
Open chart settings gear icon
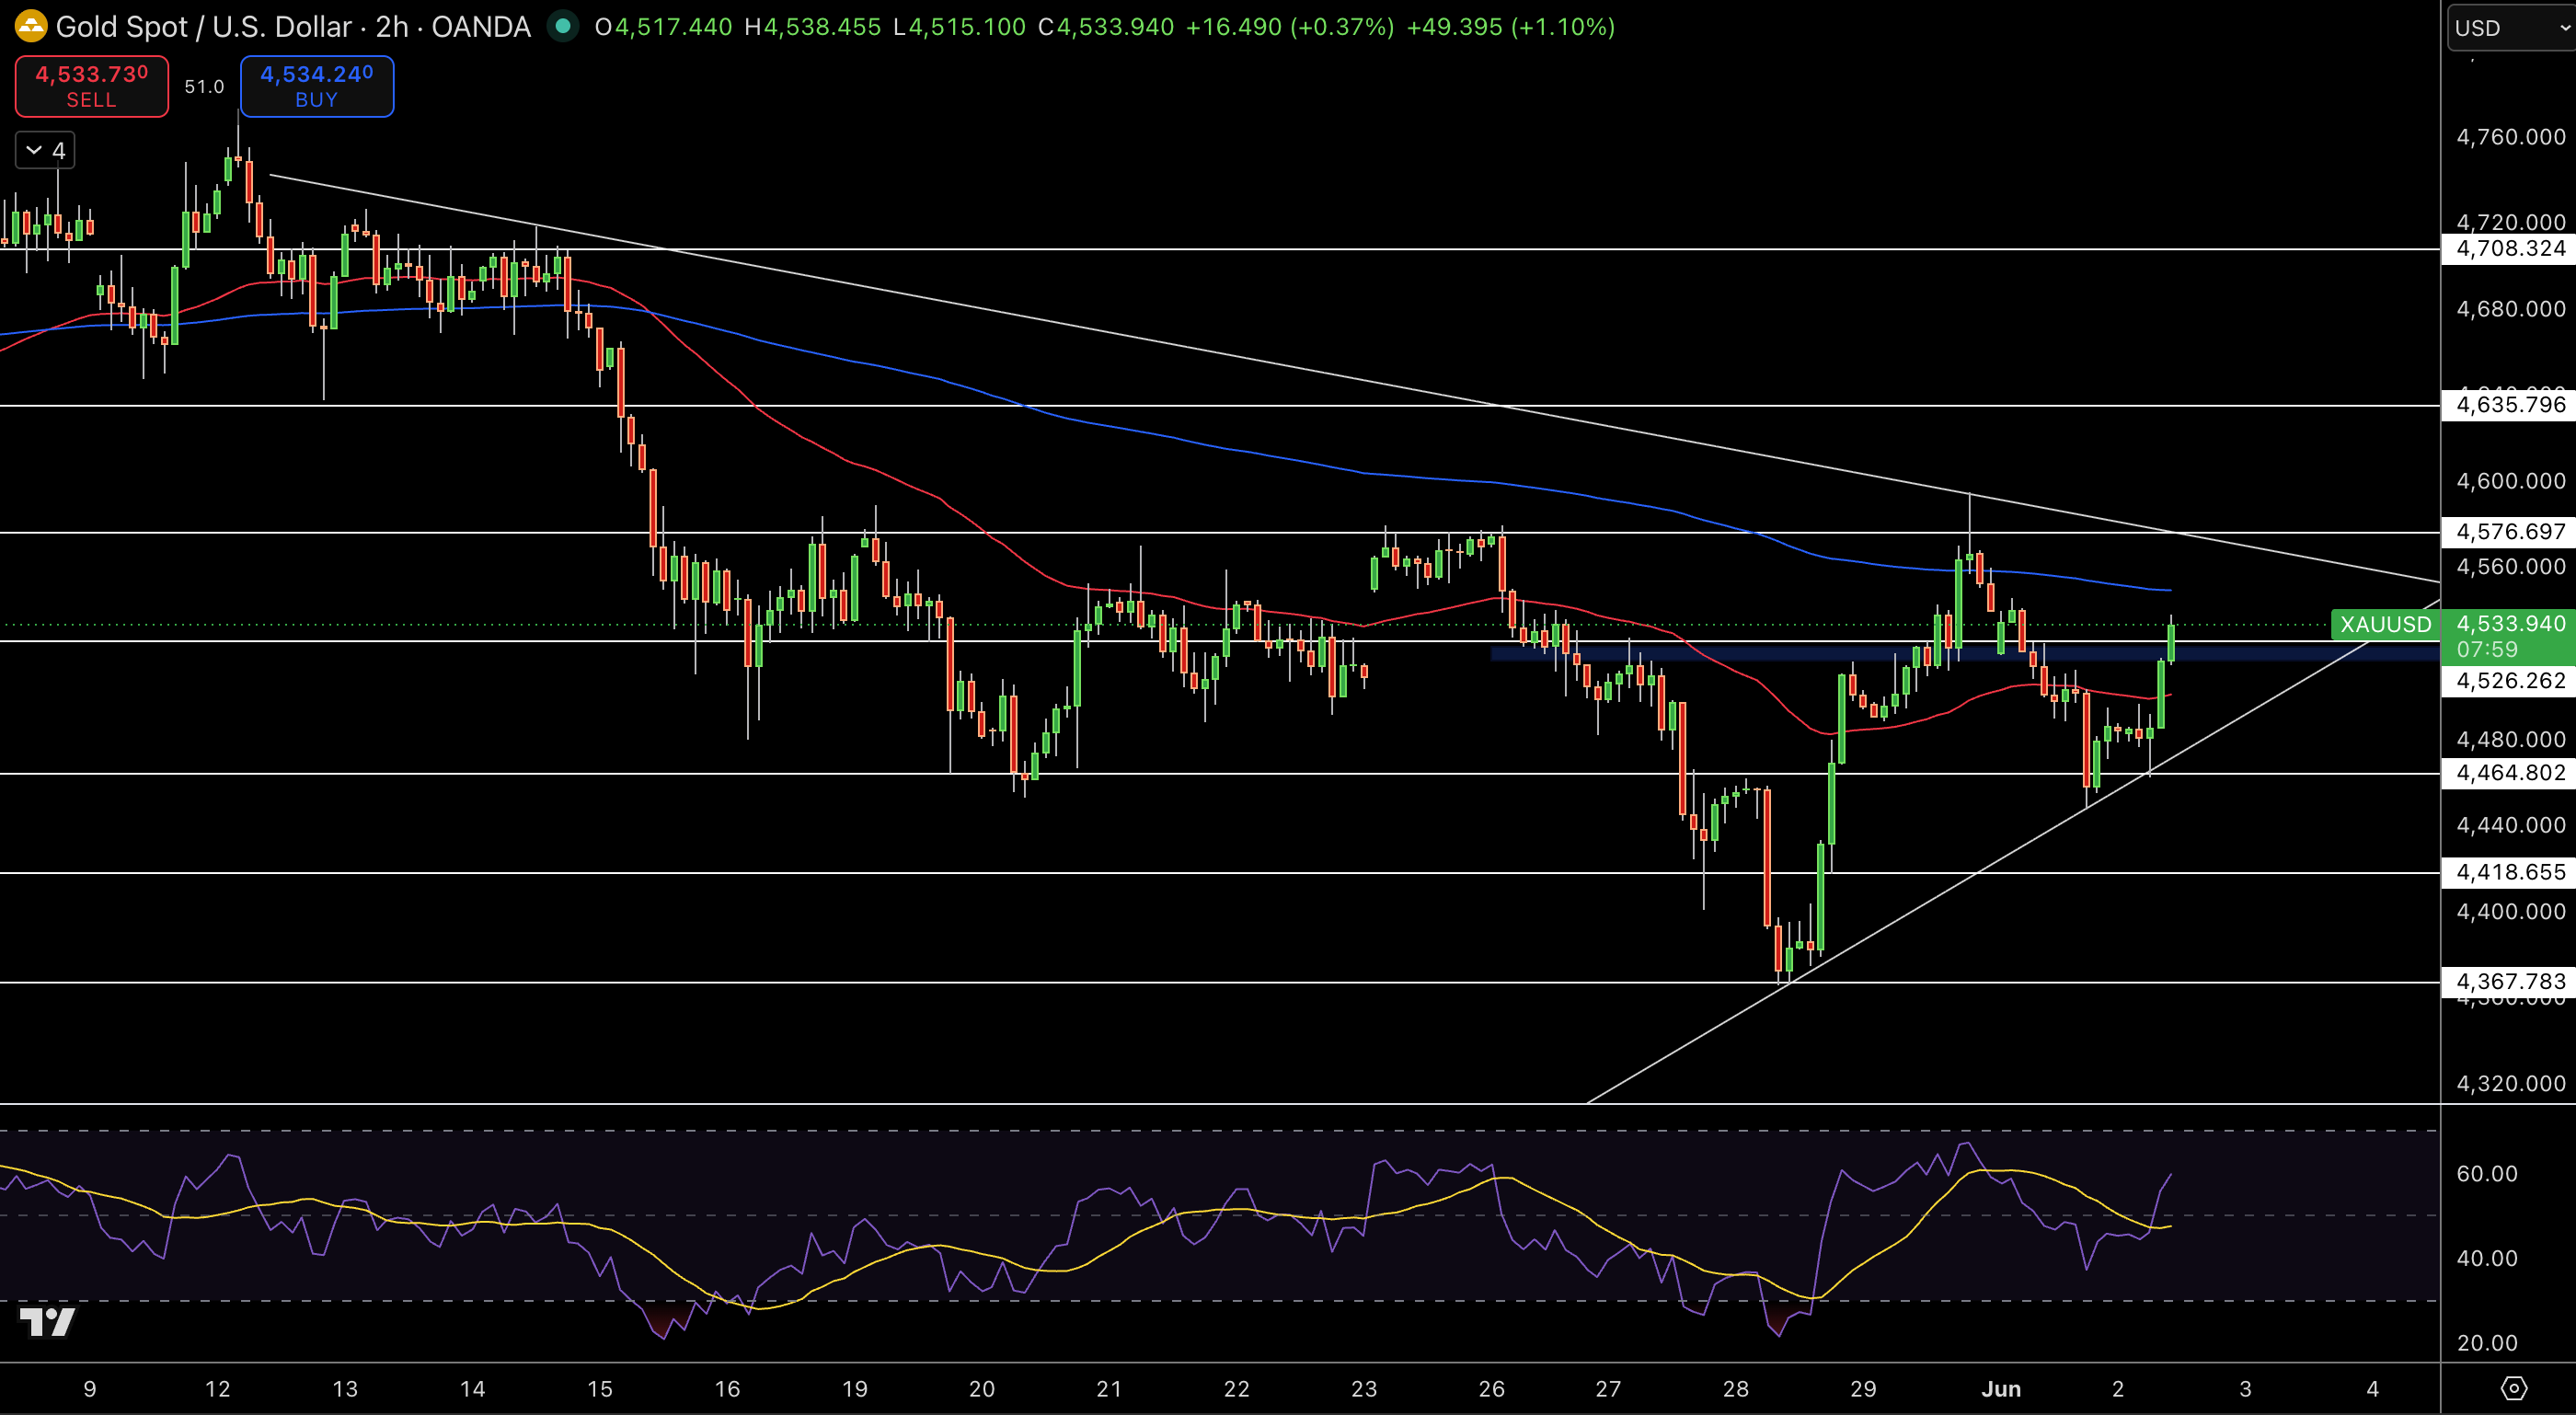[x=2513, y=1388]
